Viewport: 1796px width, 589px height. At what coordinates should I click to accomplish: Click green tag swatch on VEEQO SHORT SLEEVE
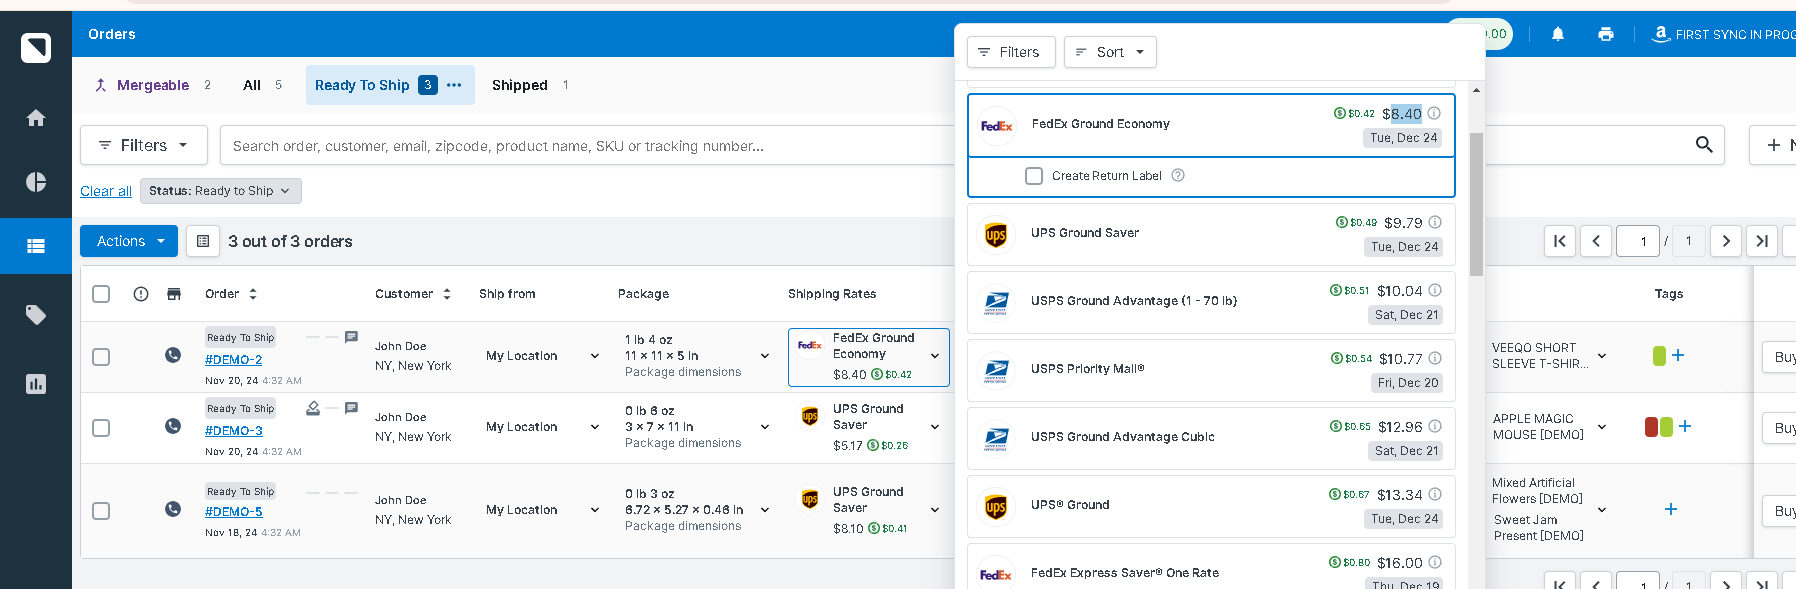pos(1659,355)
